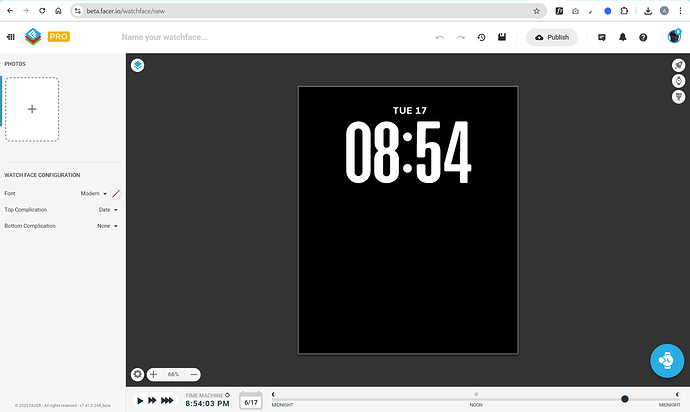This screenshot has height=412, width=690.
Task: Open the Font Modern dropdown
Action: pos(93,194)
